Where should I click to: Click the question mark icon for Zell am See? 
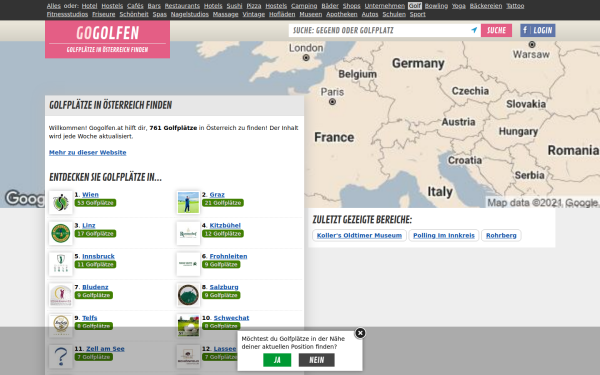61,357
